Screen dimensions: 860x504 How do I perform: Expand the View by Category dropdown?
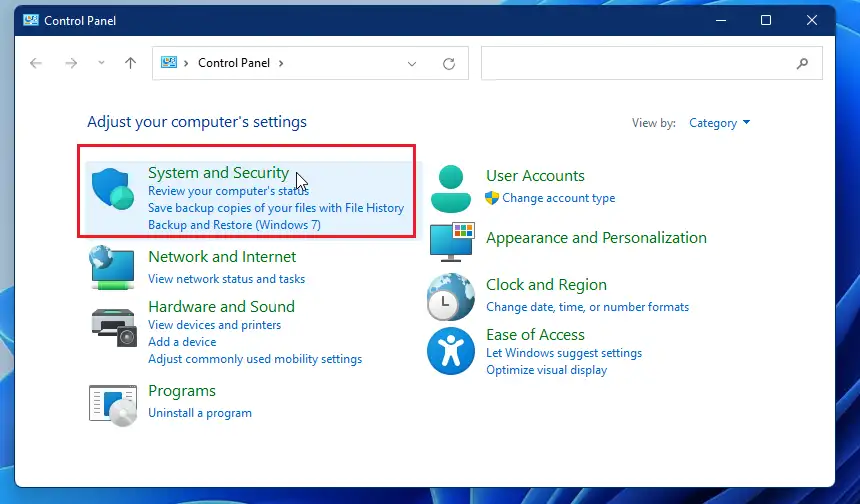(x=719, y=123)
